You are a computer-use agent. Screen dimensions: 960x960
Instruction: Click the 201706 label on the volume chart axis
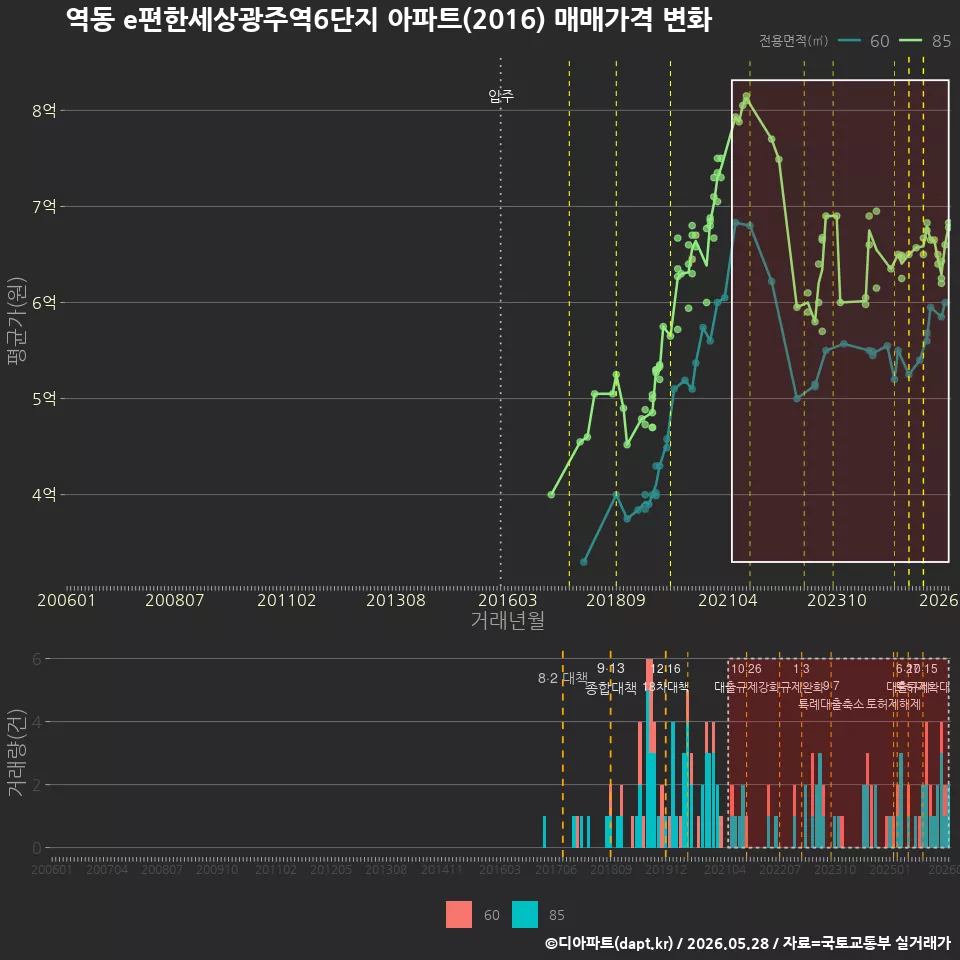[556, 869]
